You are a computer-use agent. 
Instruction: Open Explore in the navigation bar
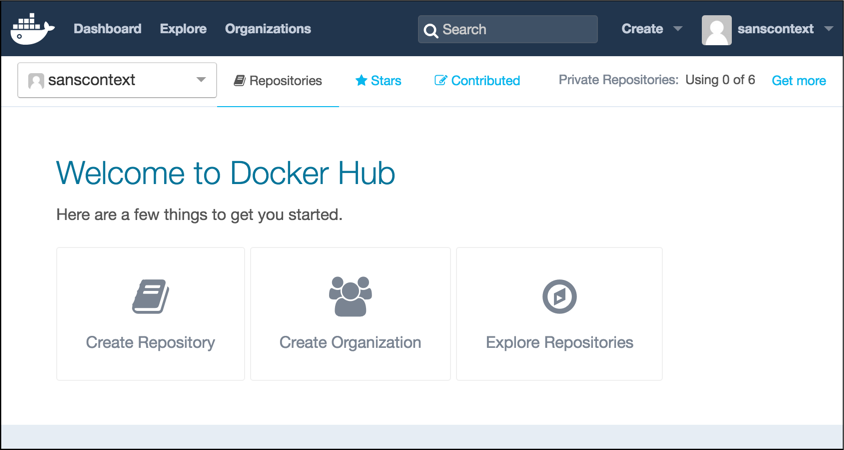pos(183,29)
